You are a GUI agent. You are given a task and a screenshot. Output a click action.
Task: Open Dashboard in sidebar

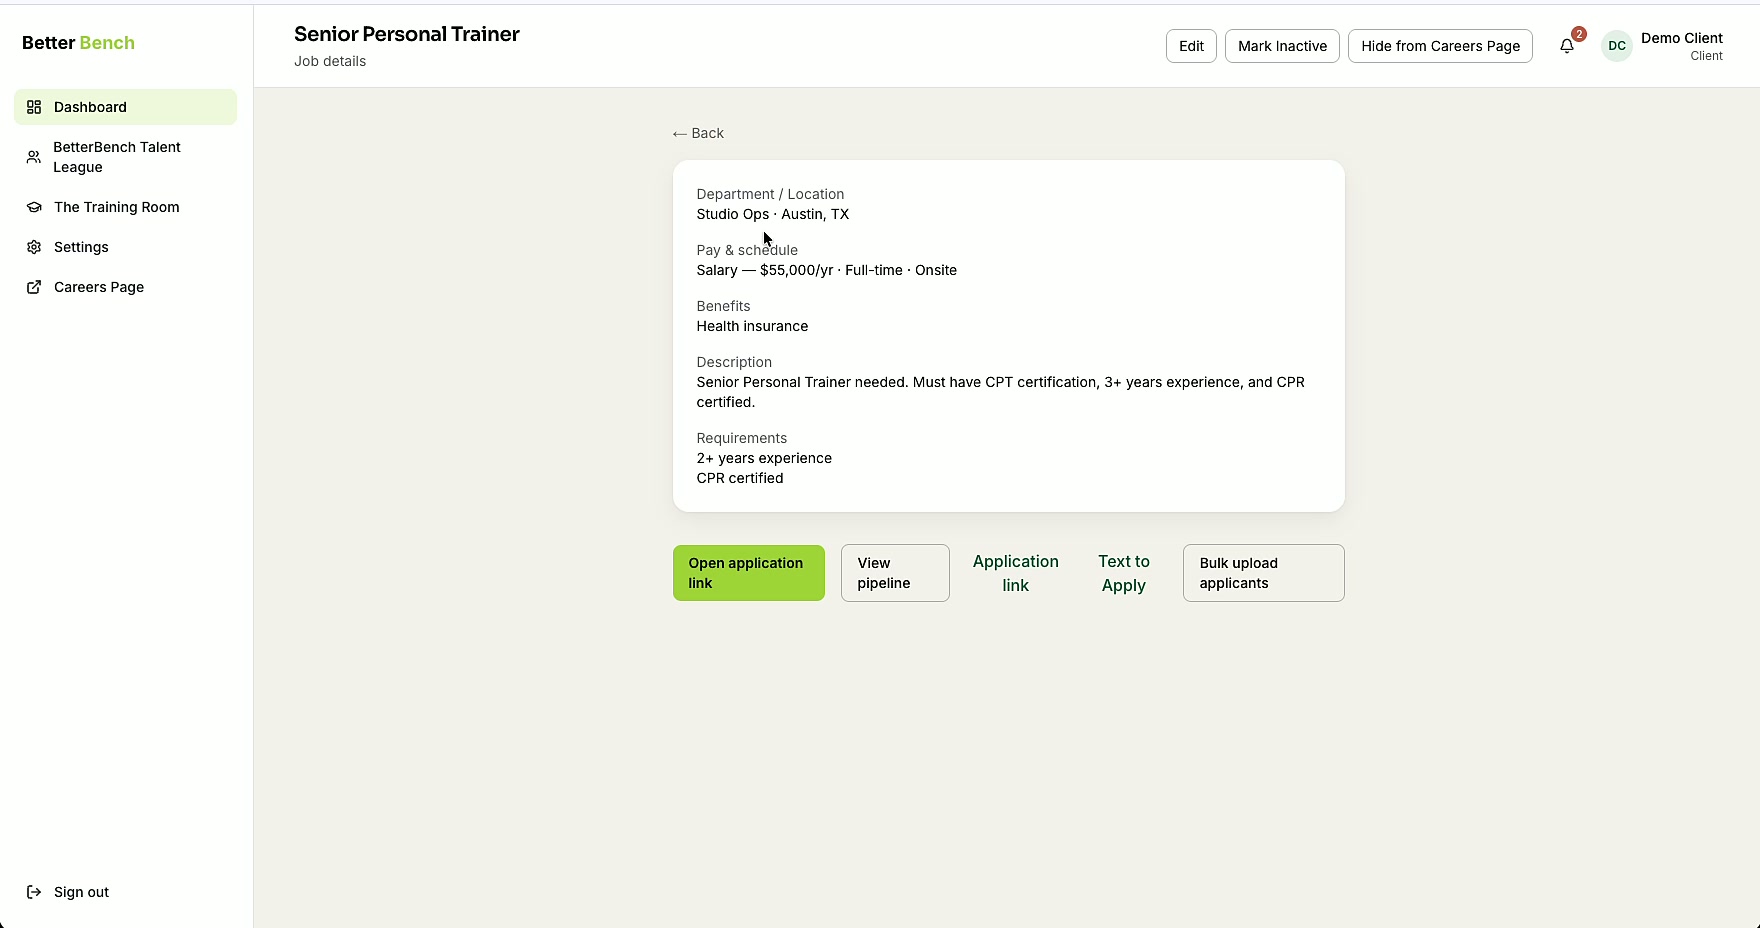(x=126, y=107)
